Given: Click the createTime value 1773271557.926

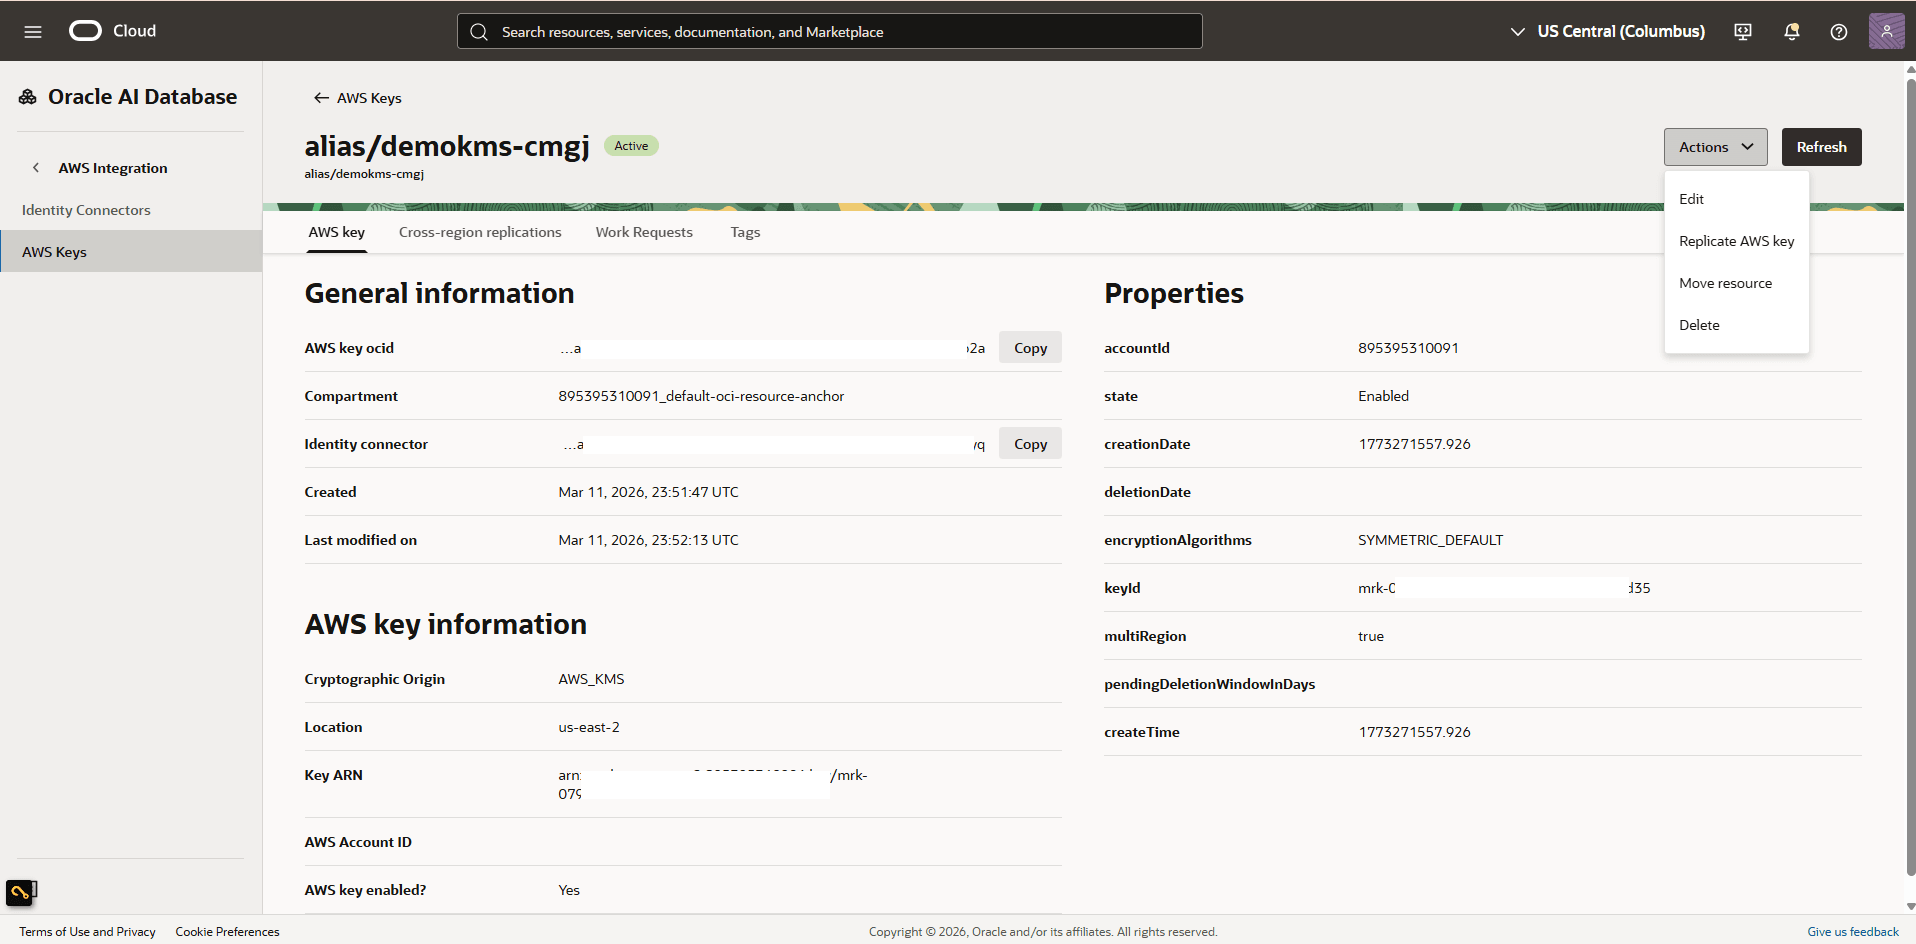Looking at the screenshot, I should pos(1414,732).
